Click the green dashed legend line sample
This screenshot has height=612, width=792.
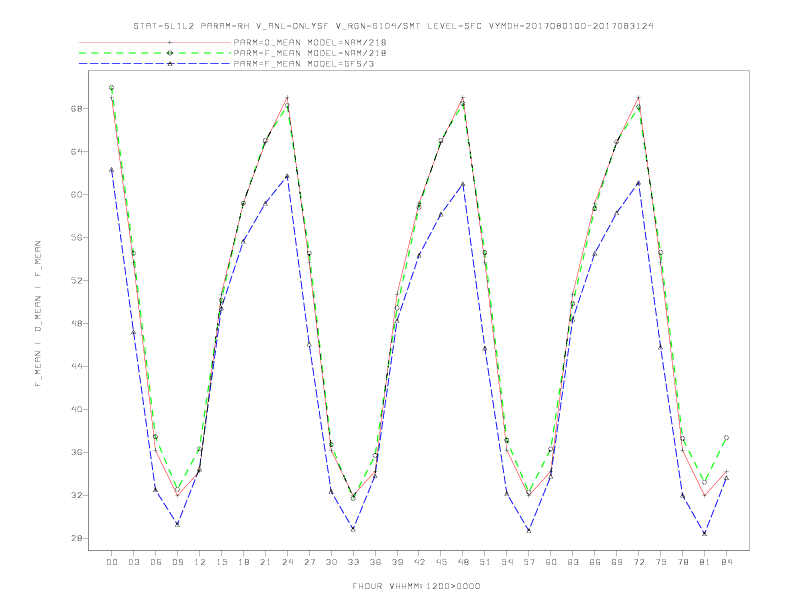pyautogui.click(x=155, y=53)
